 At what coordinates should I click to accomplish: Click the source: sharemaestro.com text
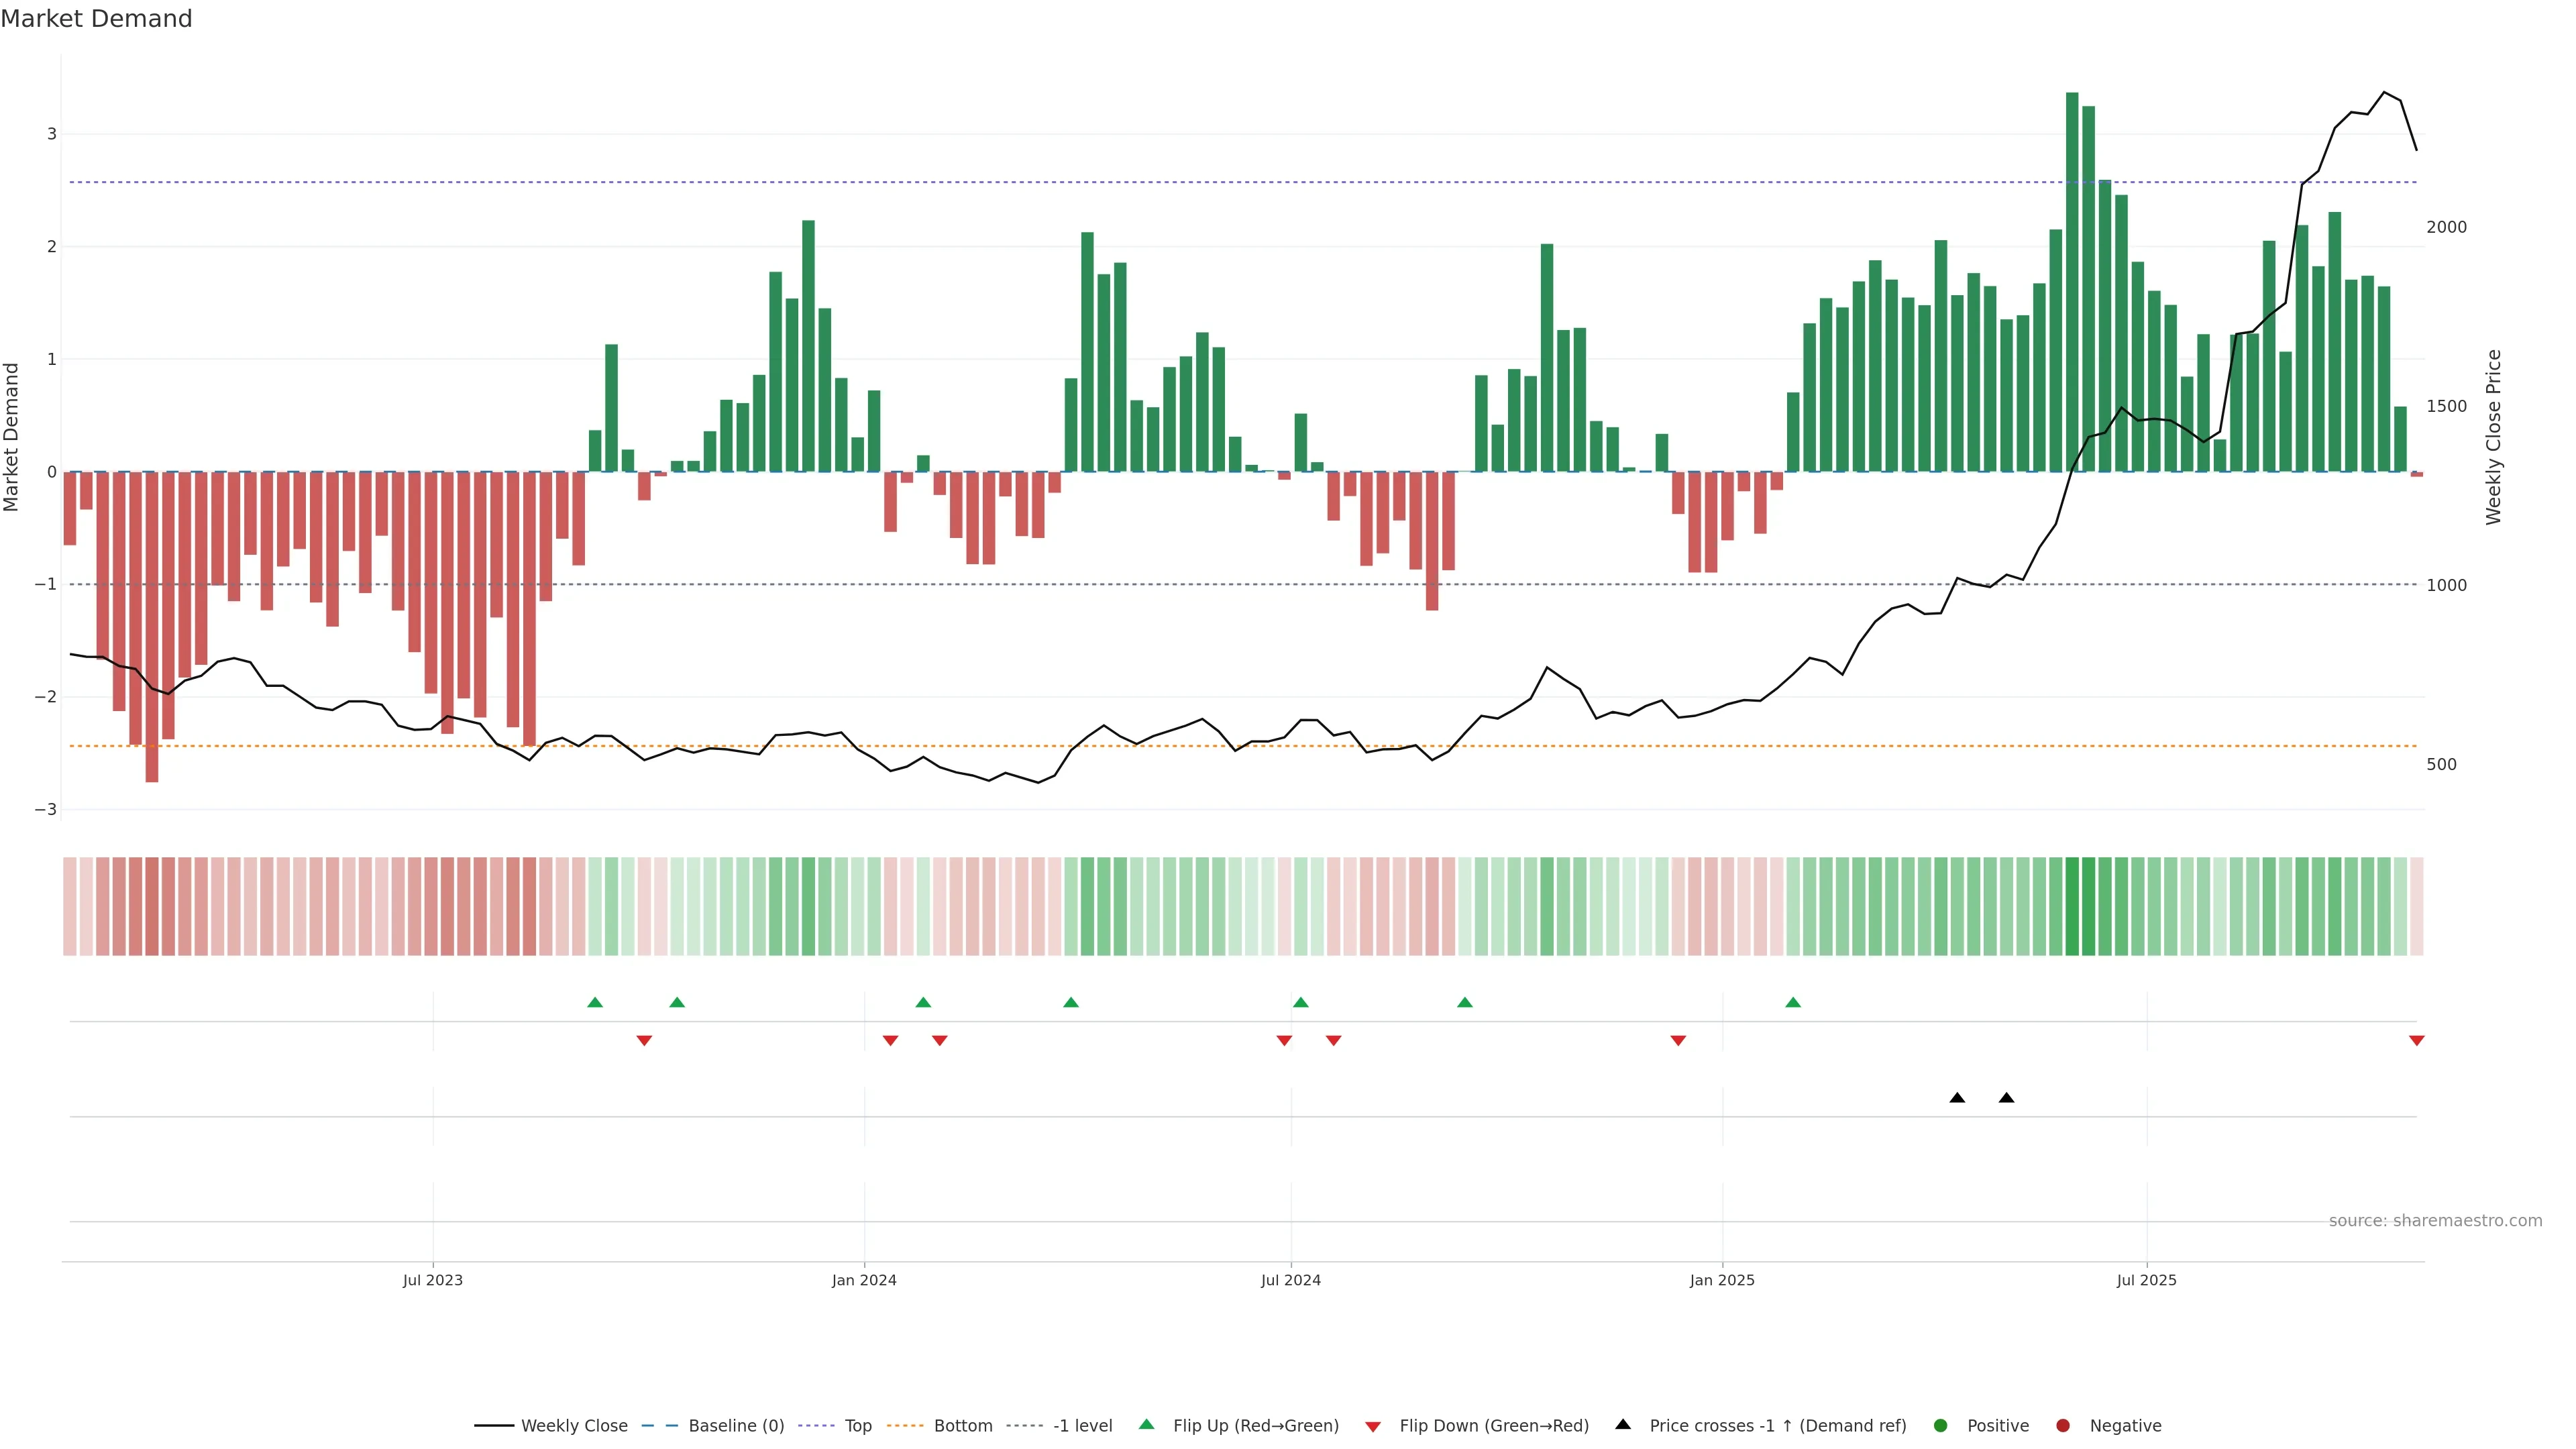pyautogui.click(x=2435, y=1221)
